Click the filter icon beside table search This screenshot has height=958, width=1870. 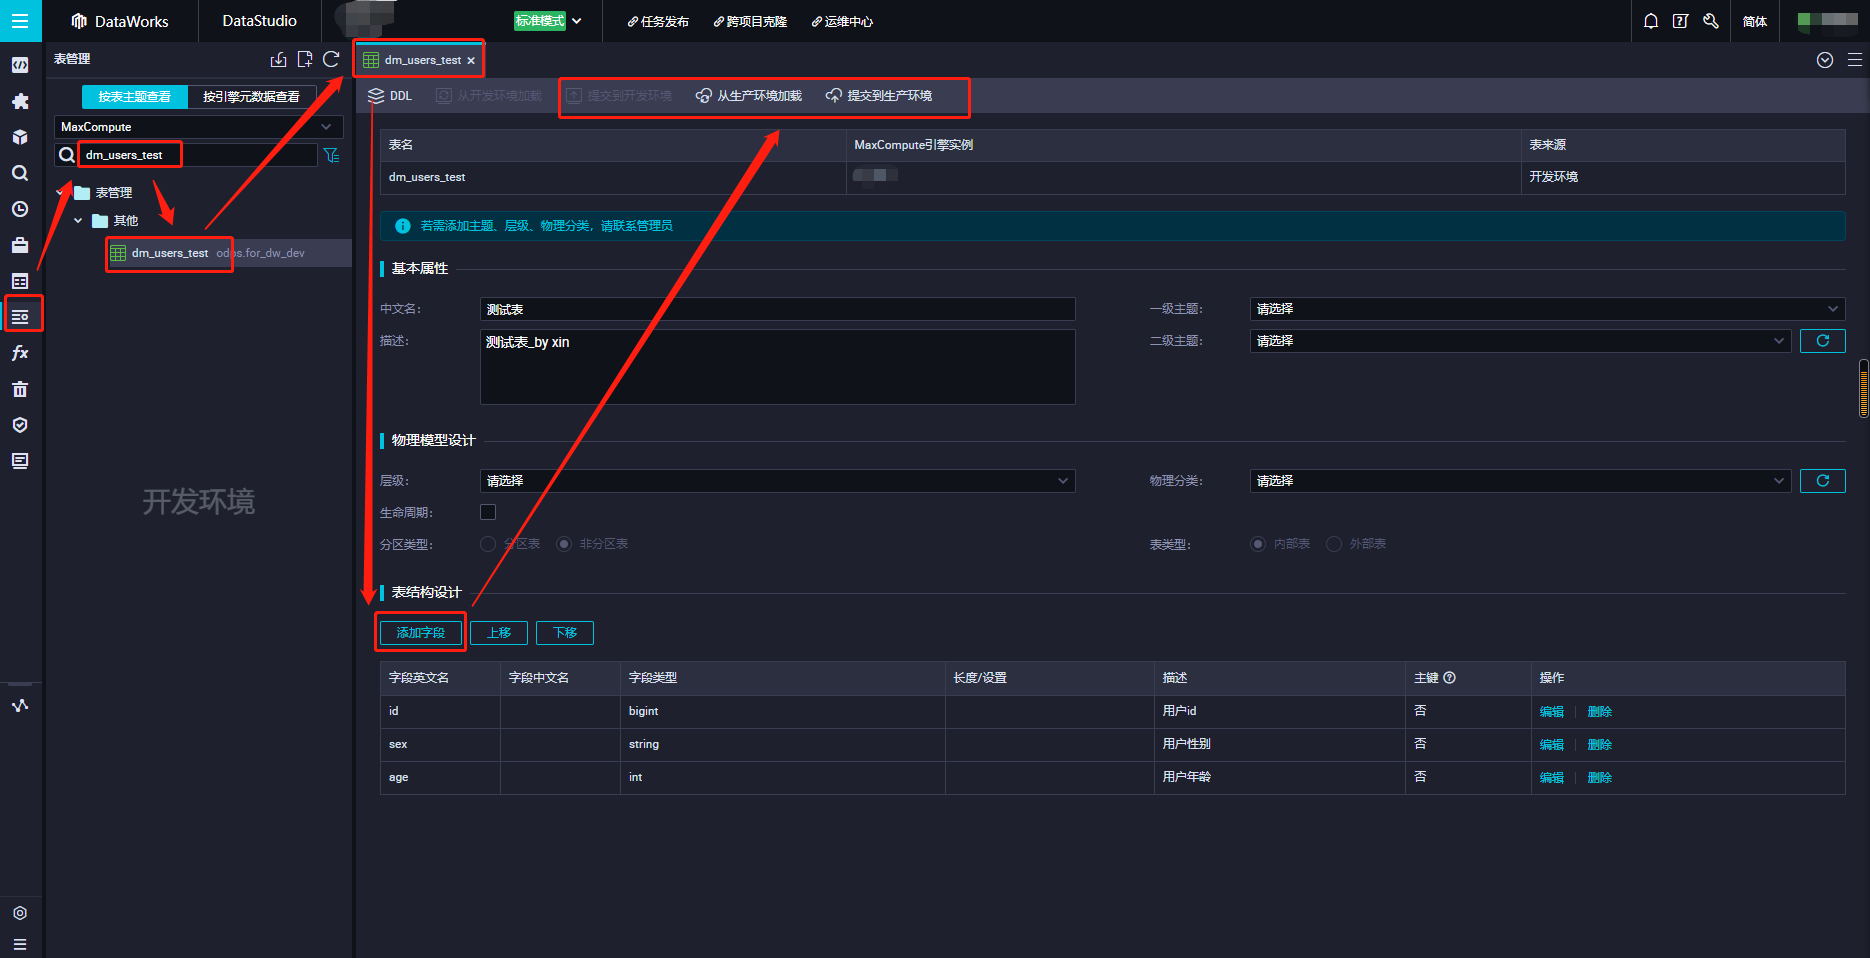331,155
